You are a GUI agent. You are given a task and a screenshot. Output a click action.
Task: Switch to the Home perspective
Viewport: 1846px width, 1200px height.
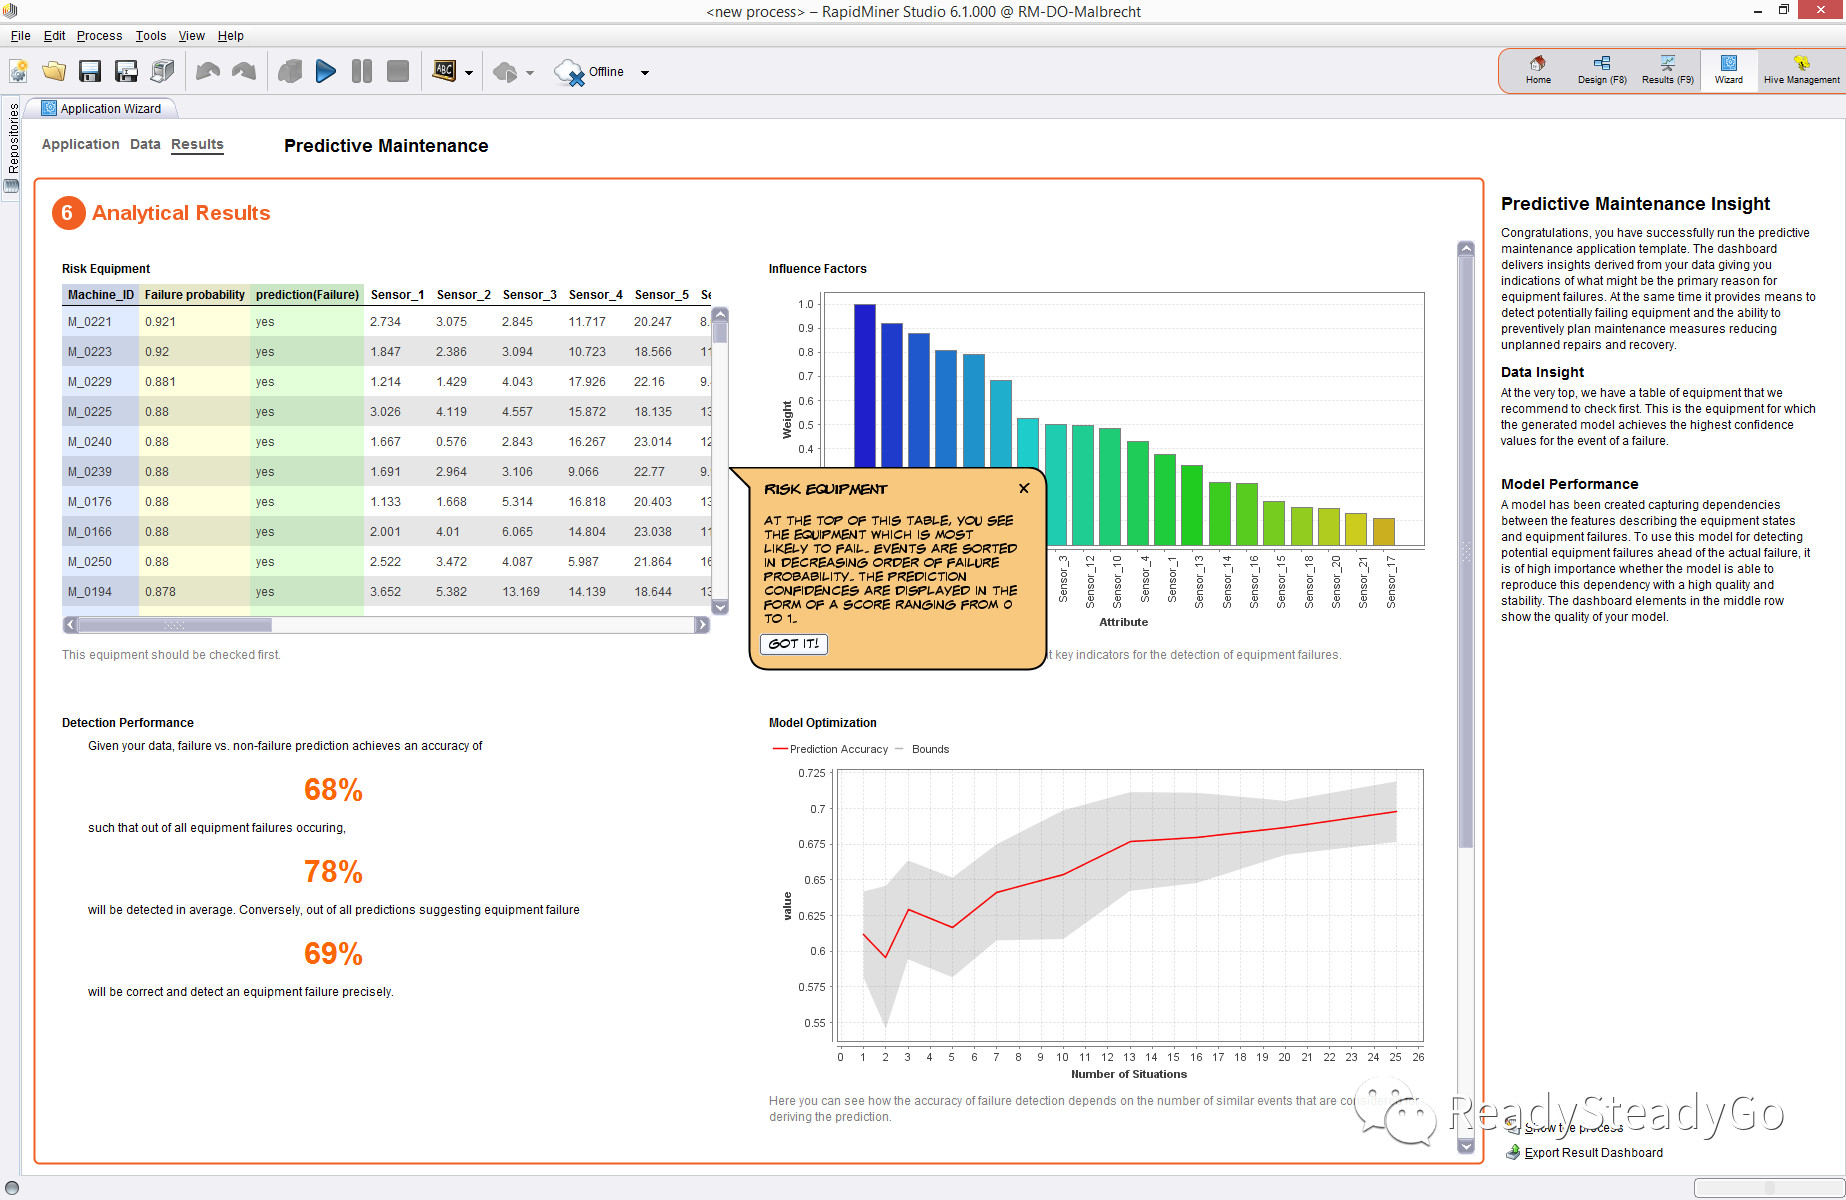point(1538,70)
